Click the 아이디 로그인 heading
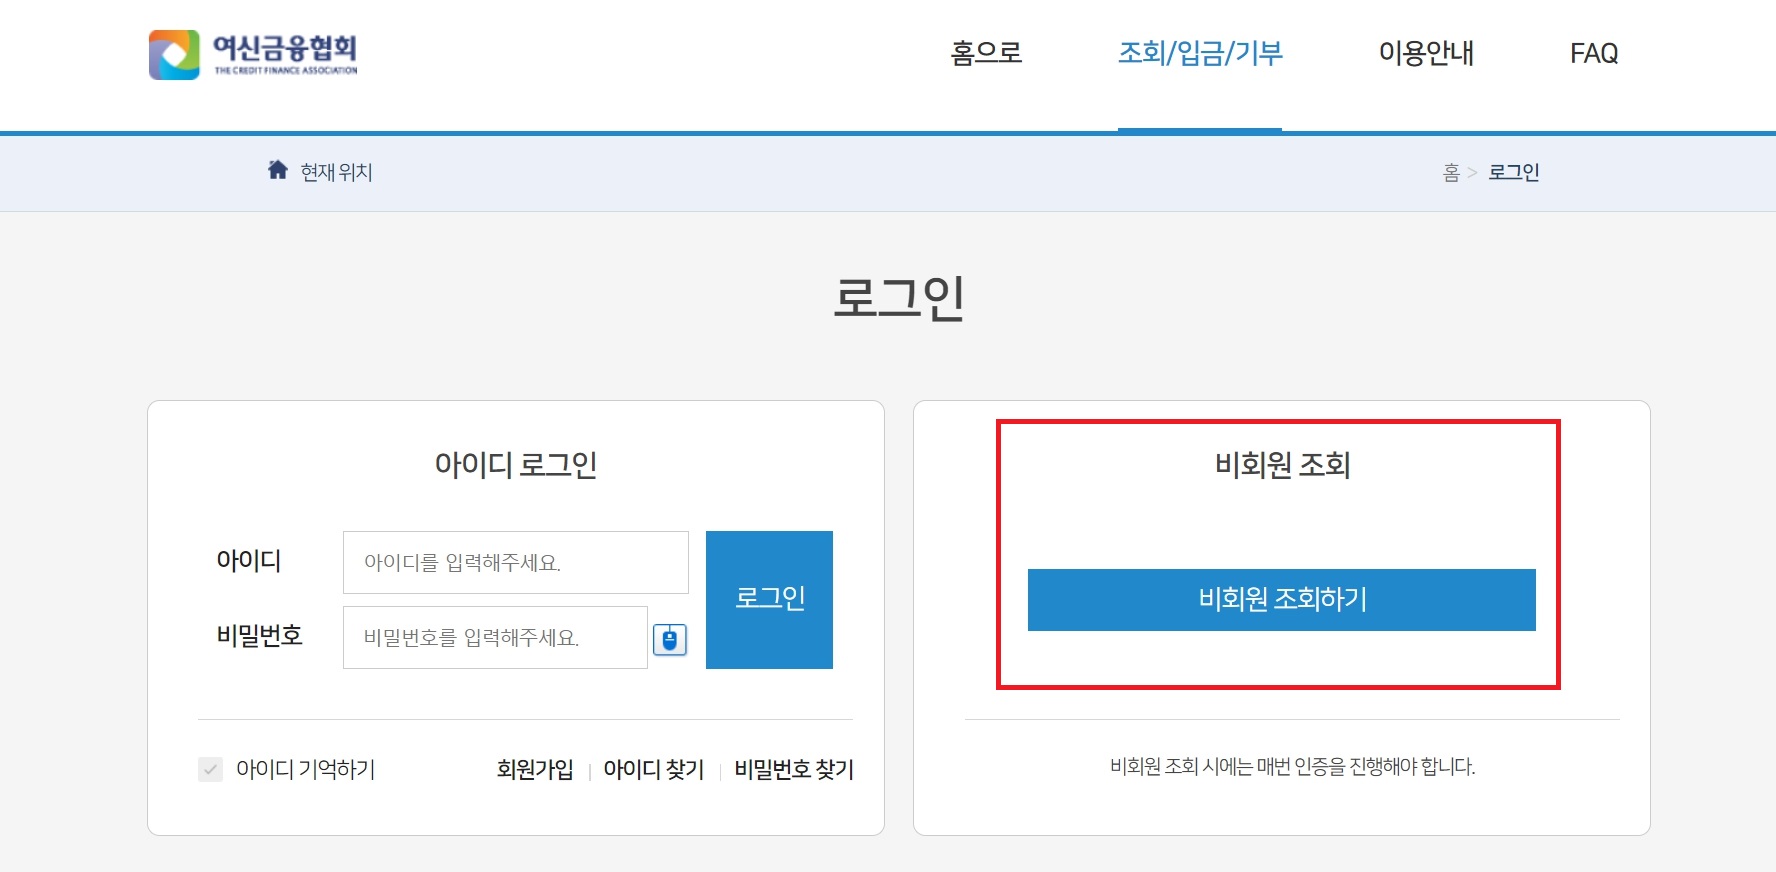The width and height of the screenshot is (1776, 872). tap(516, 465)
